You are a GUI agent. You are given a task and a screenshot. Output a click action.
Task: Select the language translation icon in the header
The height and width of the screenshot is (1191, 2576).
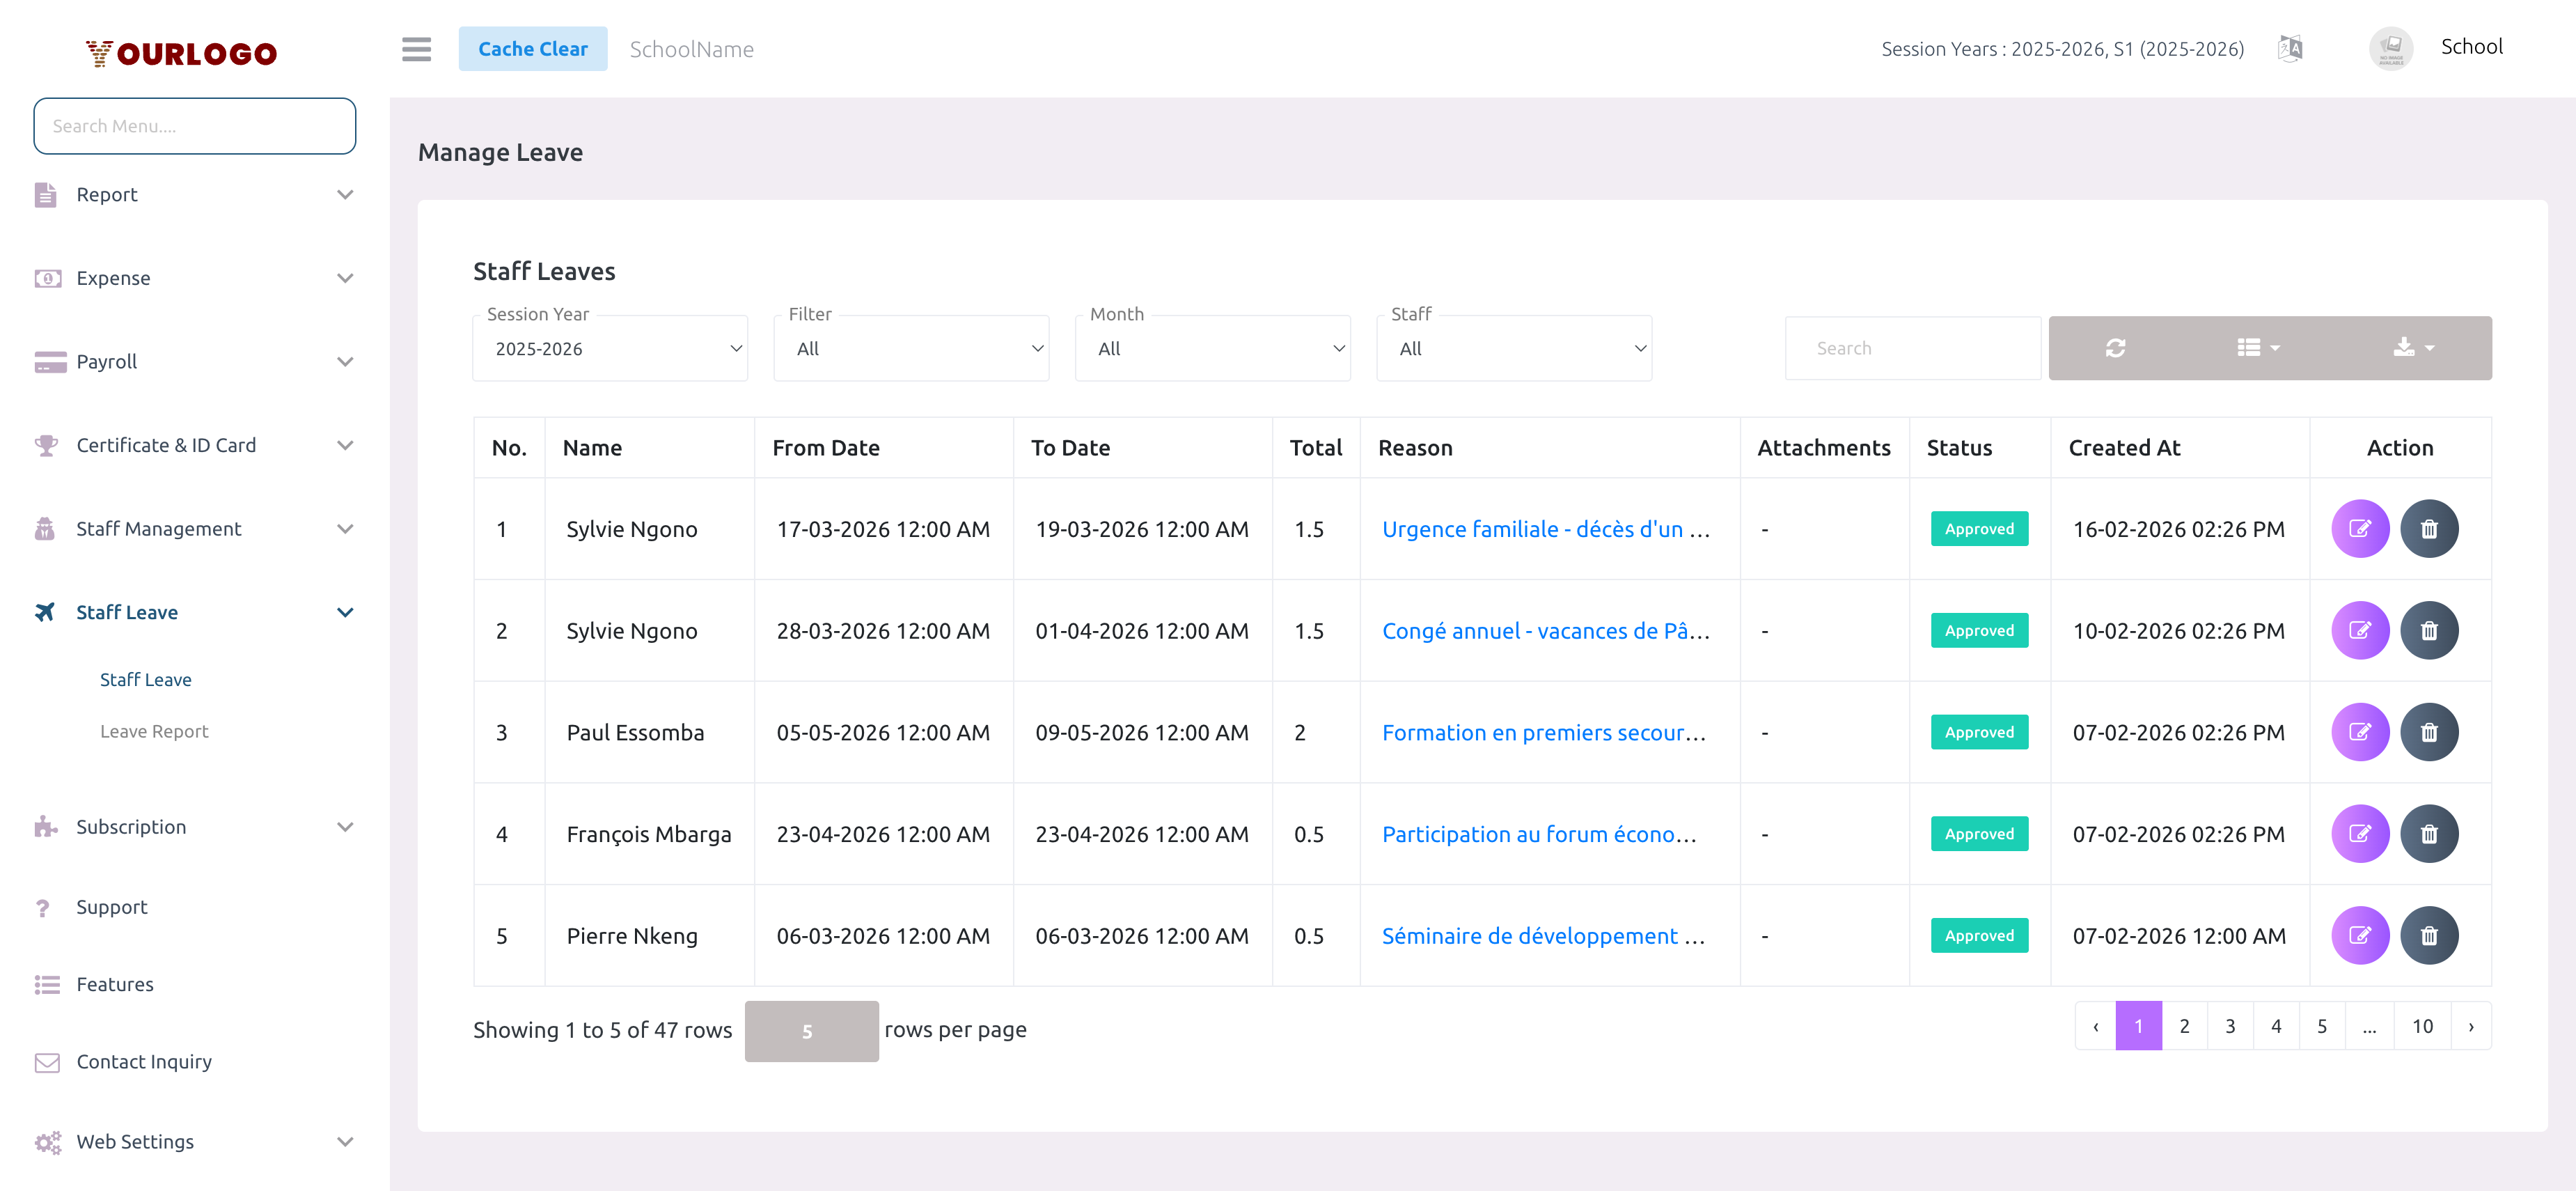click(2290, 47)
